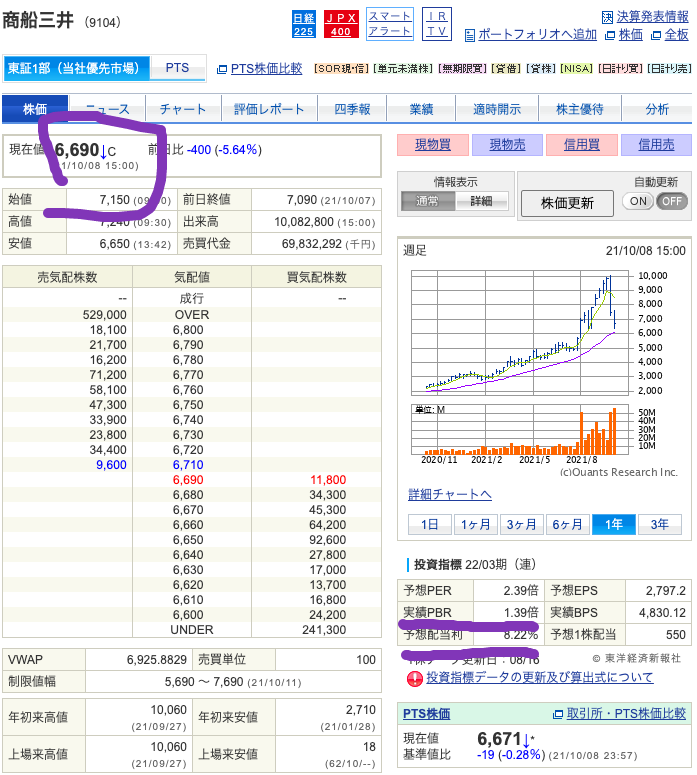Select the 東証1部（当社優先市場） market tab
The height and width of the screenshot is (775, 697).
pyautogui.click(x=76, y=68)
